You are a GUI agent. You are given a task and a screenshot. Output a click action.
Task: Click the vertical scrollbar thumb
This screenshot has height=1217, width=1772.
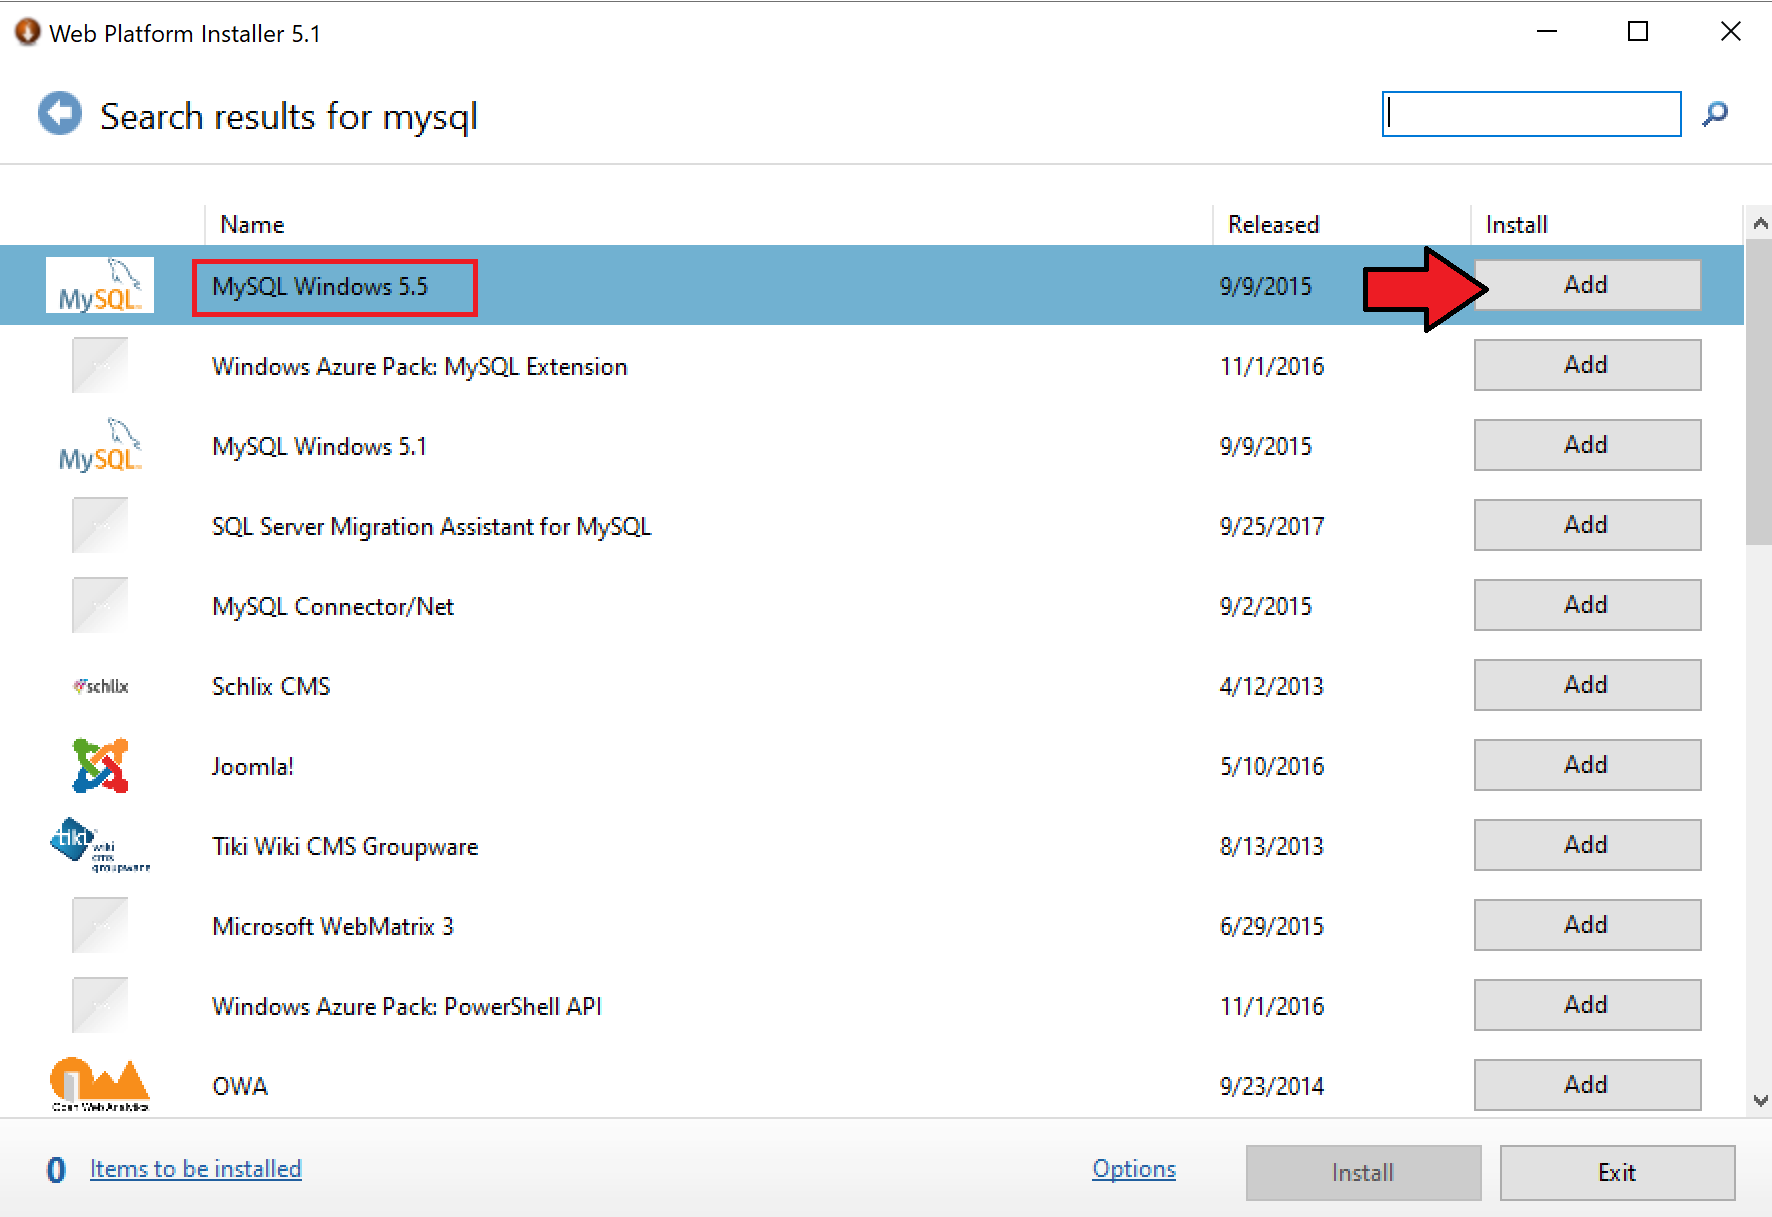tap(1760, 392)
